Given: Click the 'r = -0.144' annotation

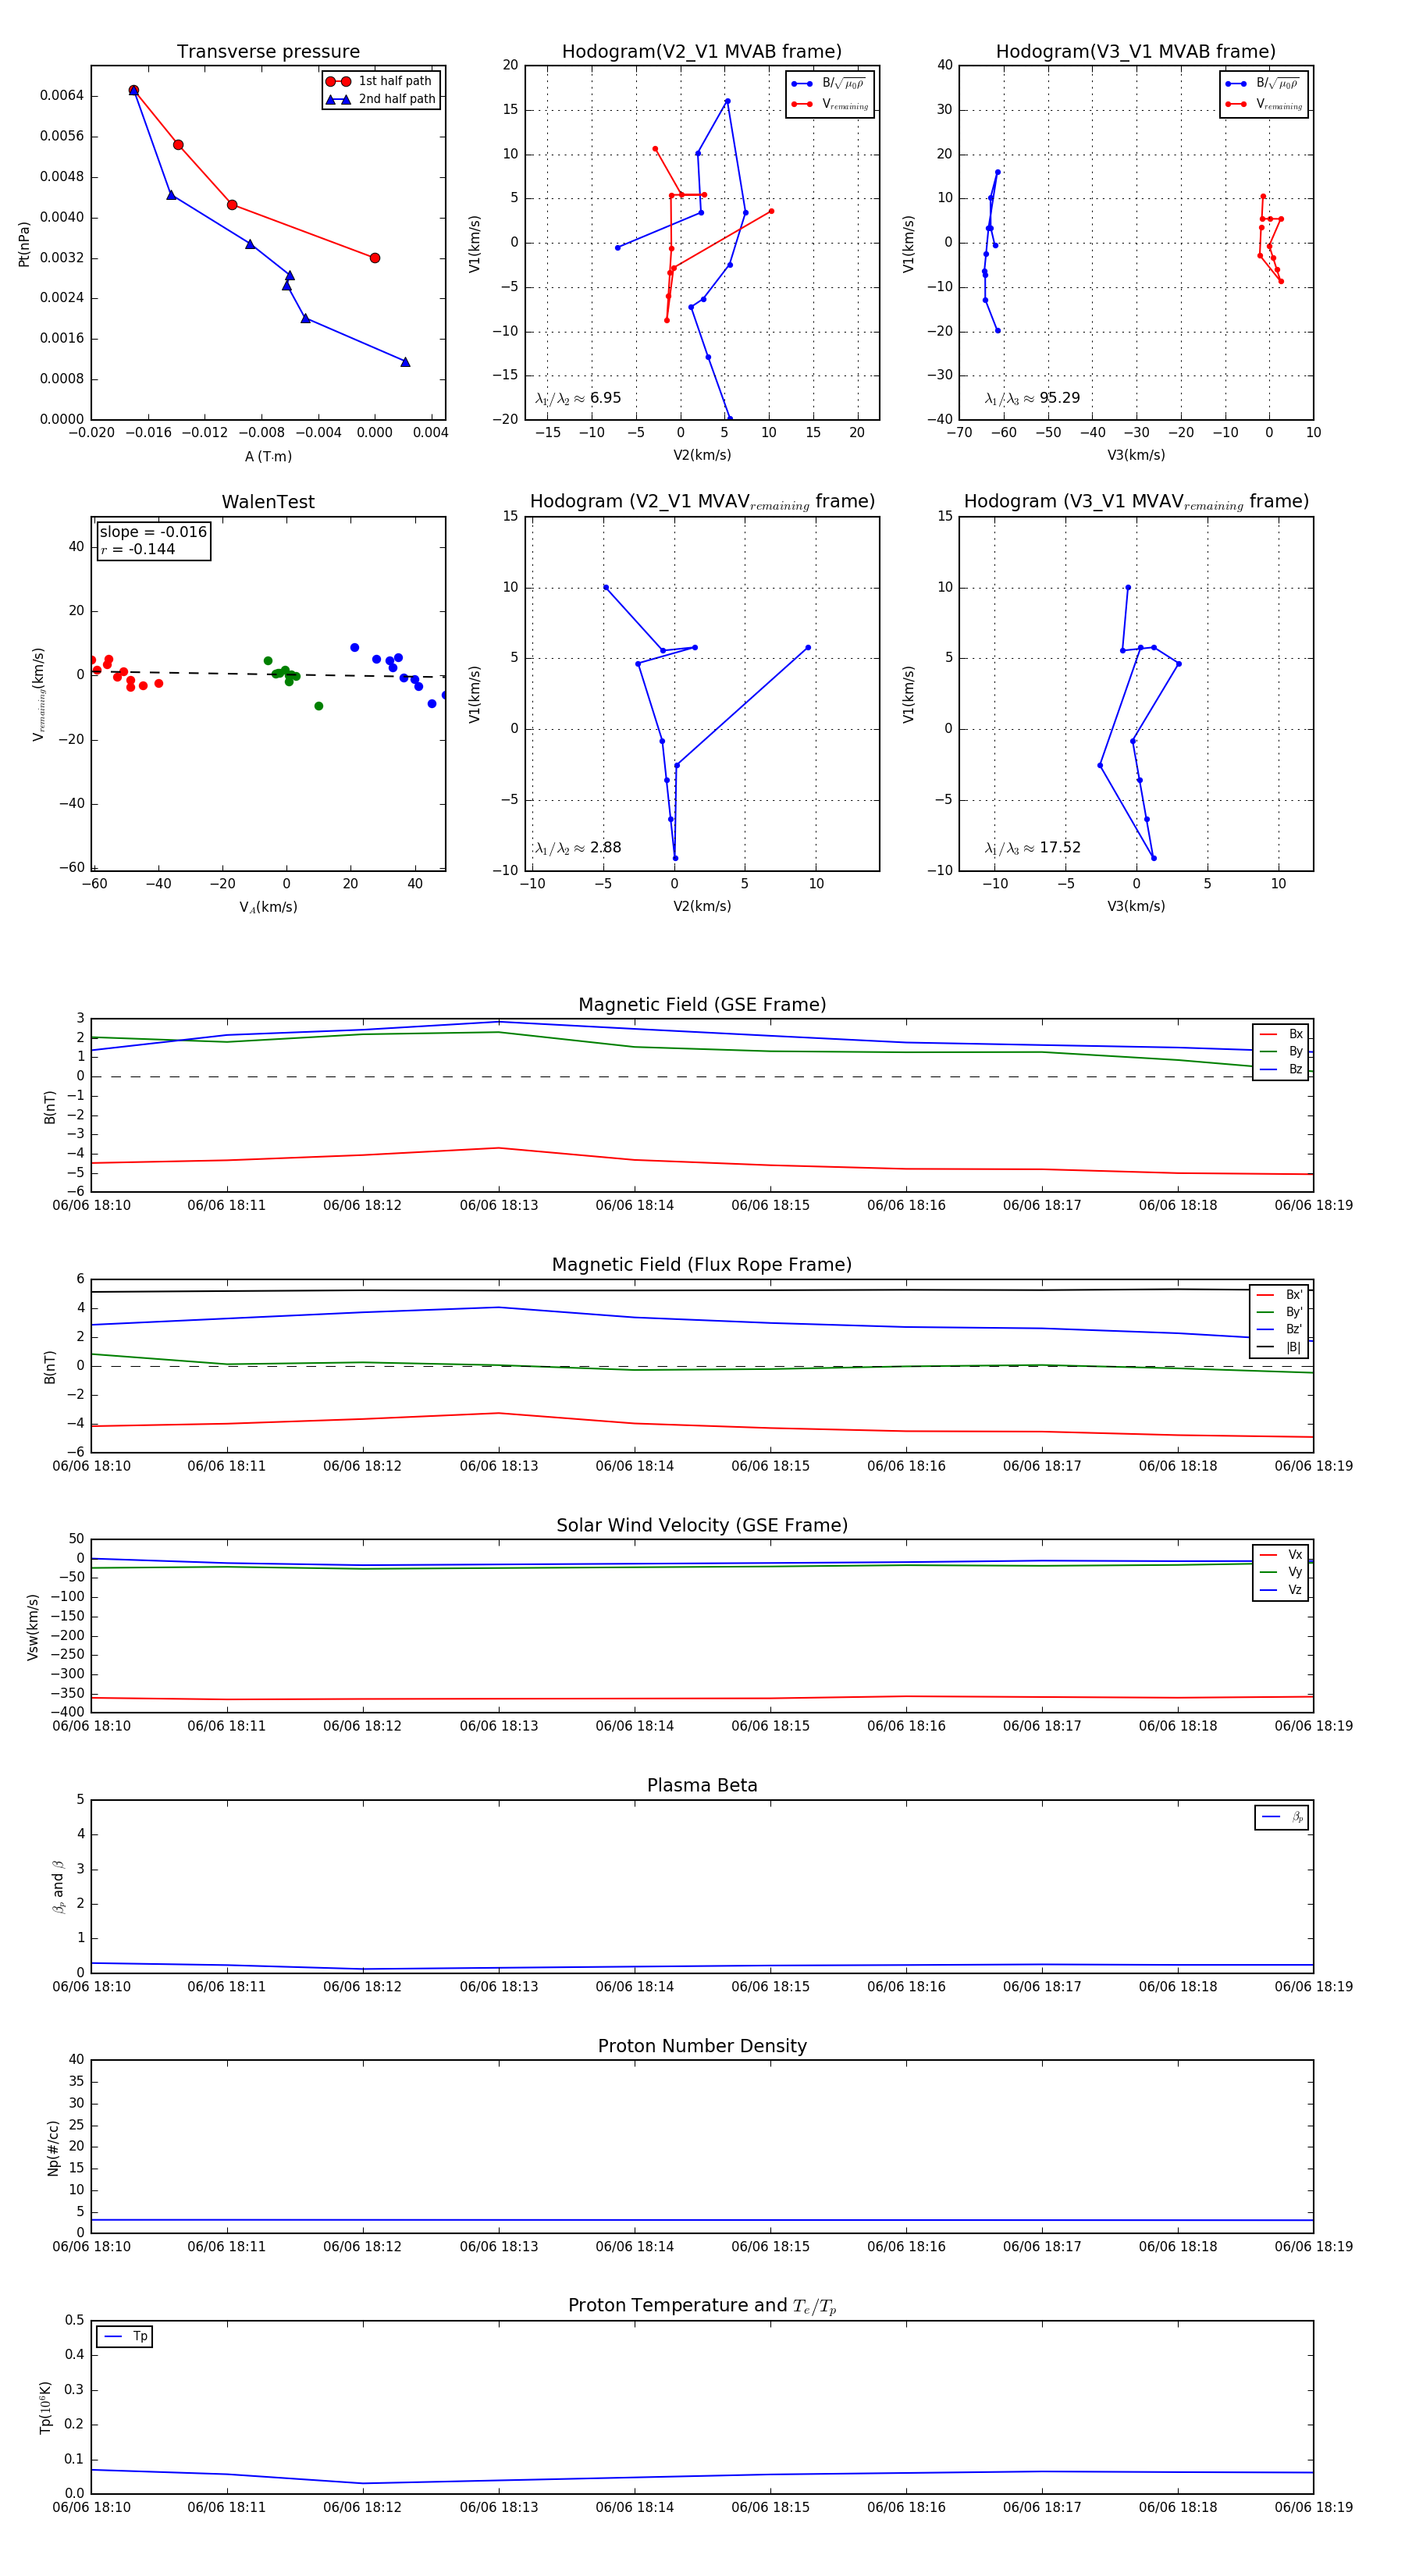Looking at the screenshot, I should (138, 549).
